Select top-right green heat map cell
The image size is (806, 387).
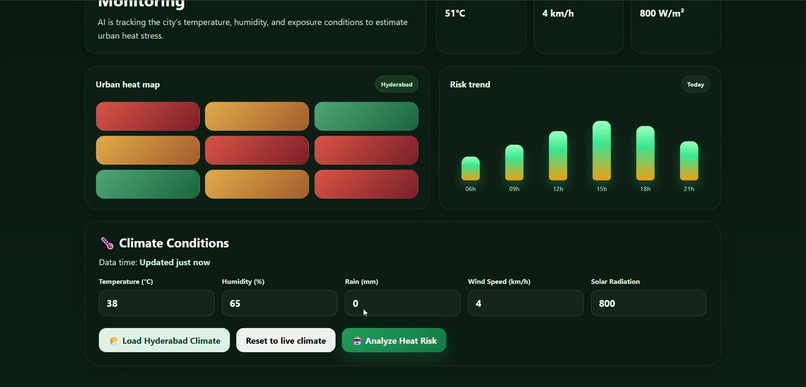click(x=366, y=116)
